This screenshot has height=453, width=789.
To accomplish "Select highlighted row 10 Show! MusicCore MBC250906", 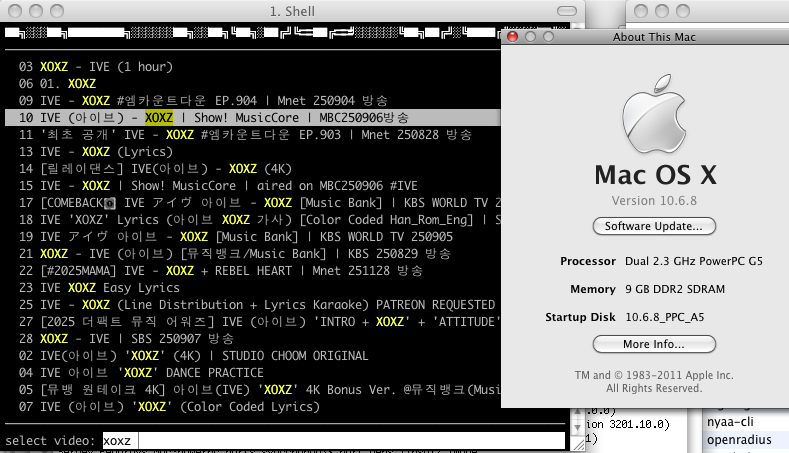I will 253,118.
